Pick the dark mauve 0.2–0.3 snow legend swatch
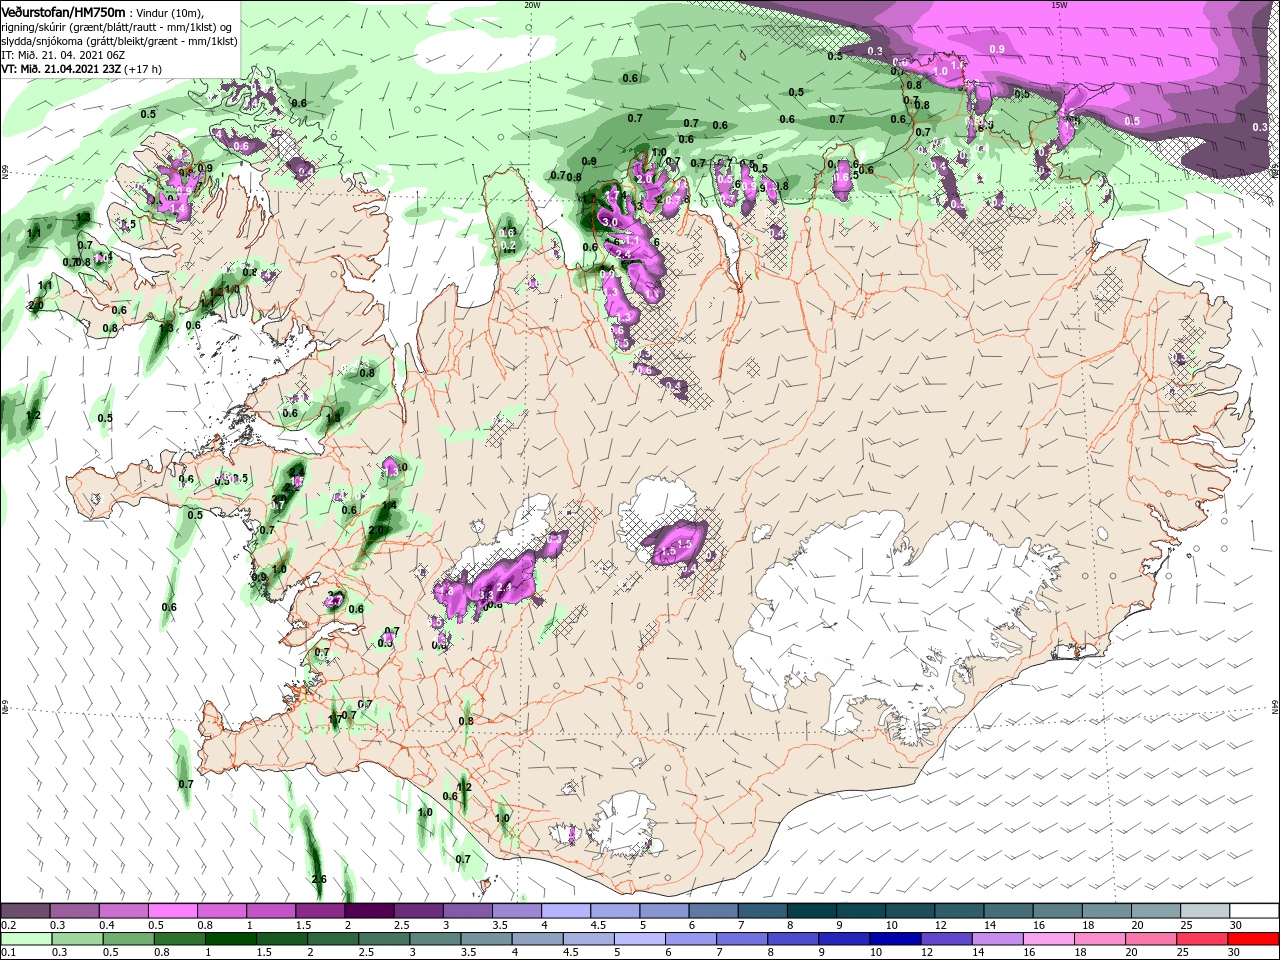Image resolution: width=1280 pixels, height=960 pixels. (25, 911)
